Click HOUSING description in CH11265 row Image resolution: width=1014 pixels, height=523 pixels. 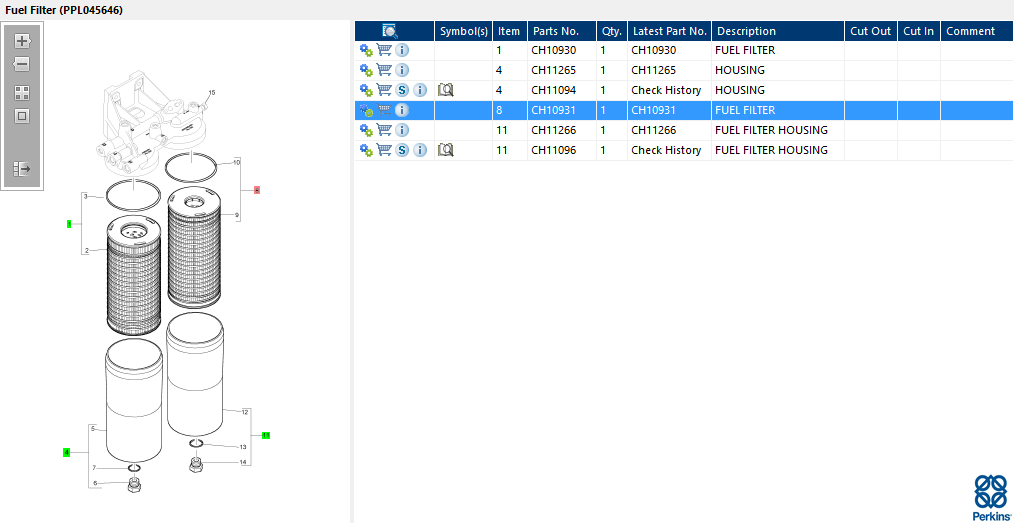[740, 70]
